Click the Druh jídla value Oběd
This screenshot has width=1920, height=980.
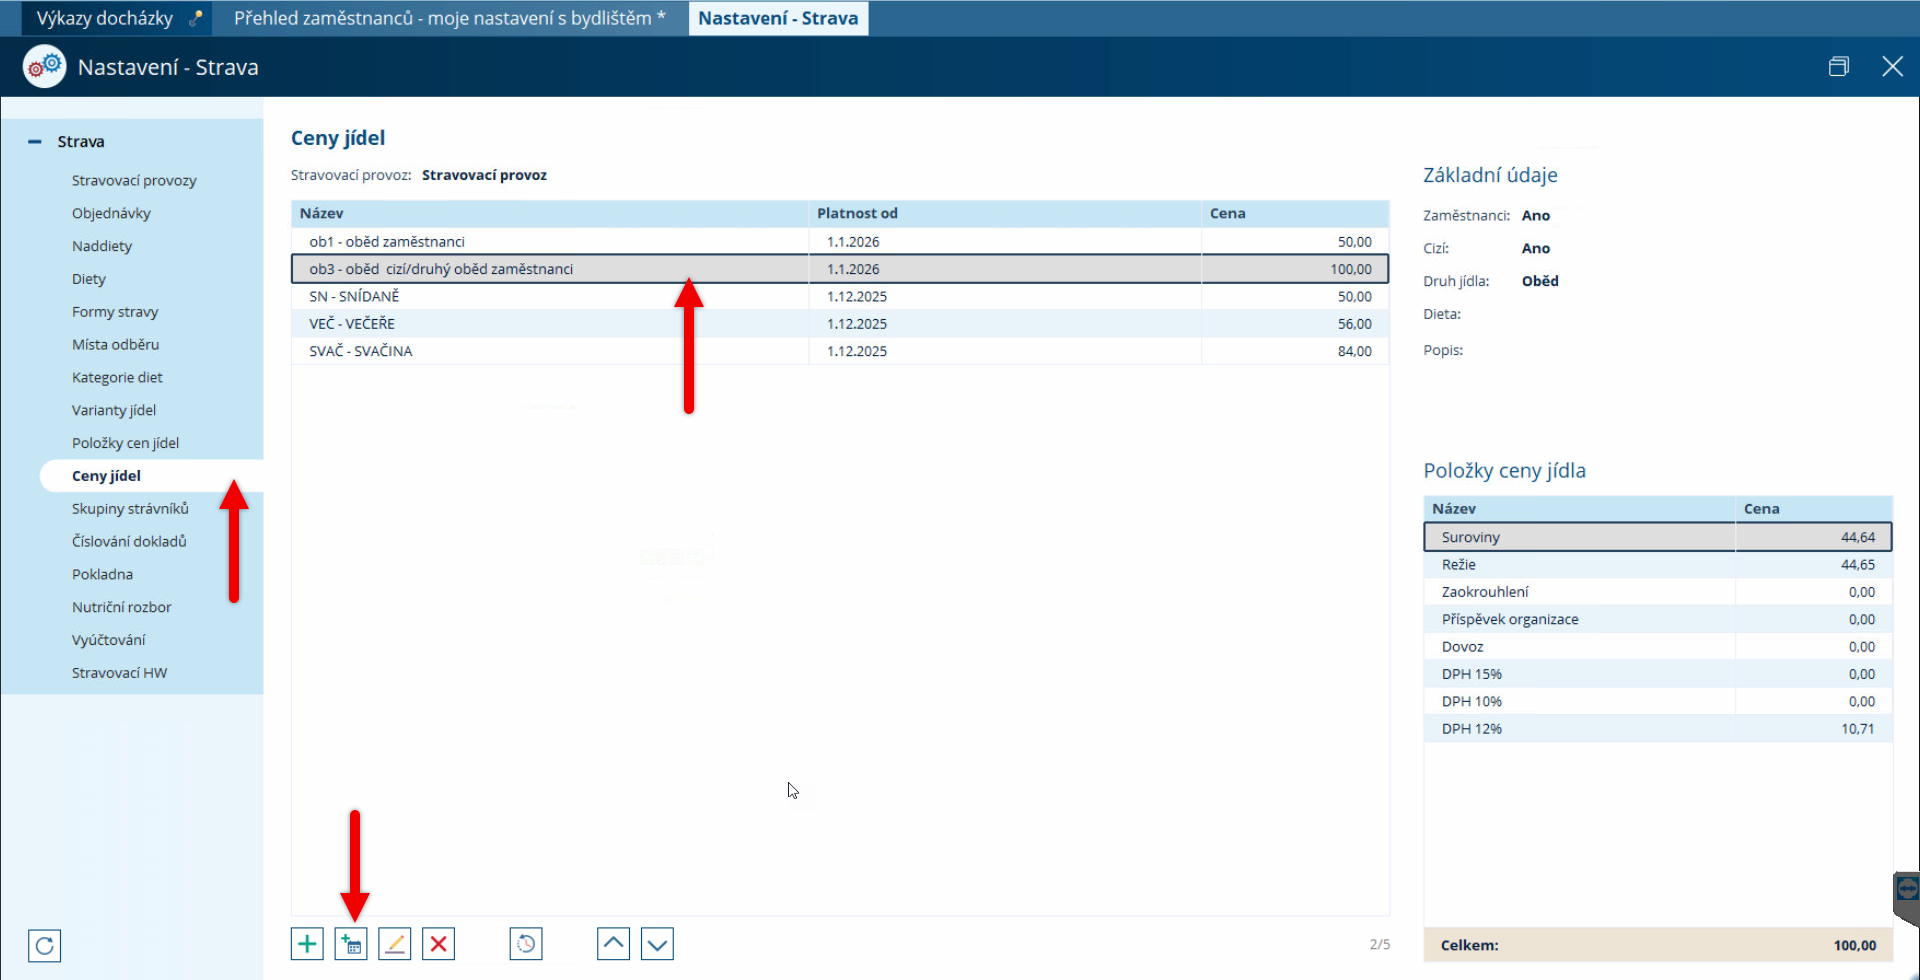click(1540, 281)
